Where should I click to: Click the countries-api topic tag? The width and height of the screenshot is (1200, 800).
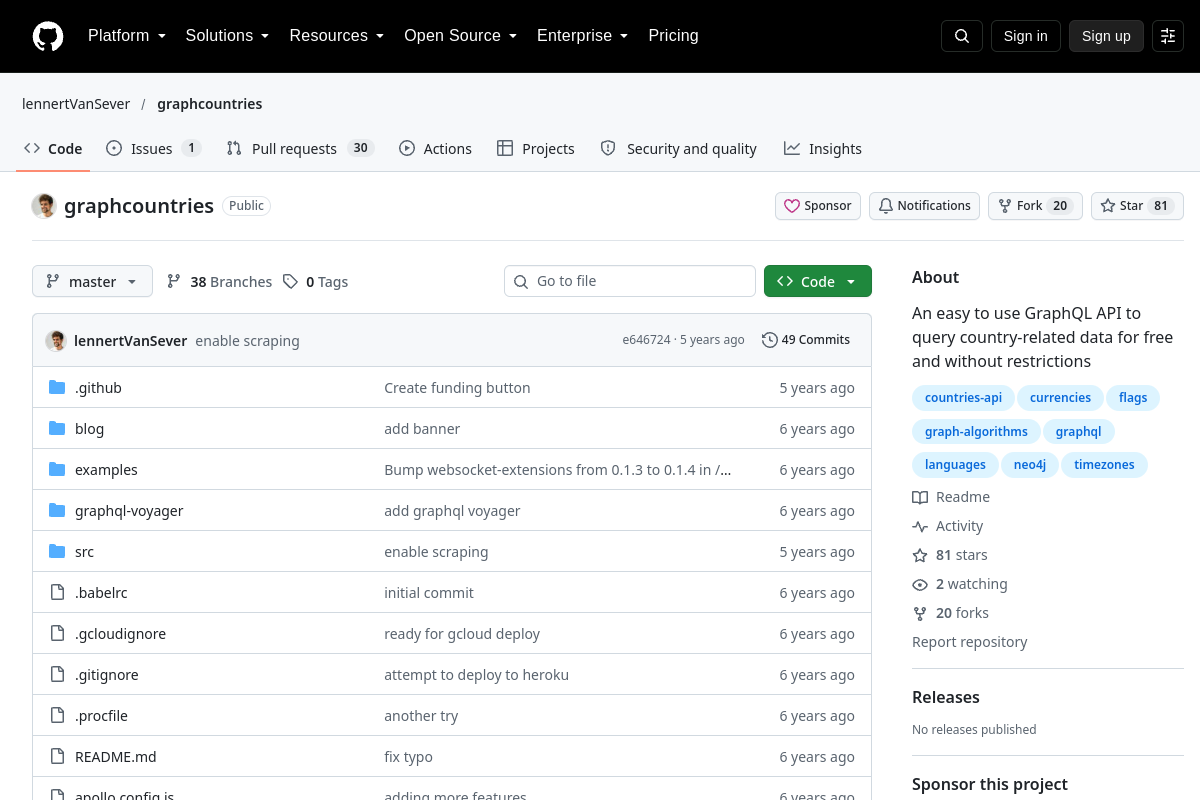963,398
